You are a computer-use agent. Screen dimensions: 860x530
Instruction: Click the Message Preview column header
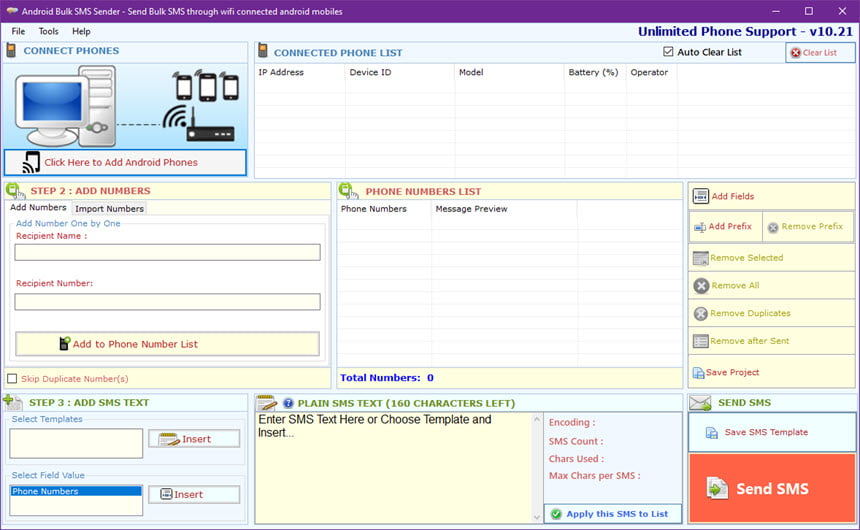pos(504,209)
